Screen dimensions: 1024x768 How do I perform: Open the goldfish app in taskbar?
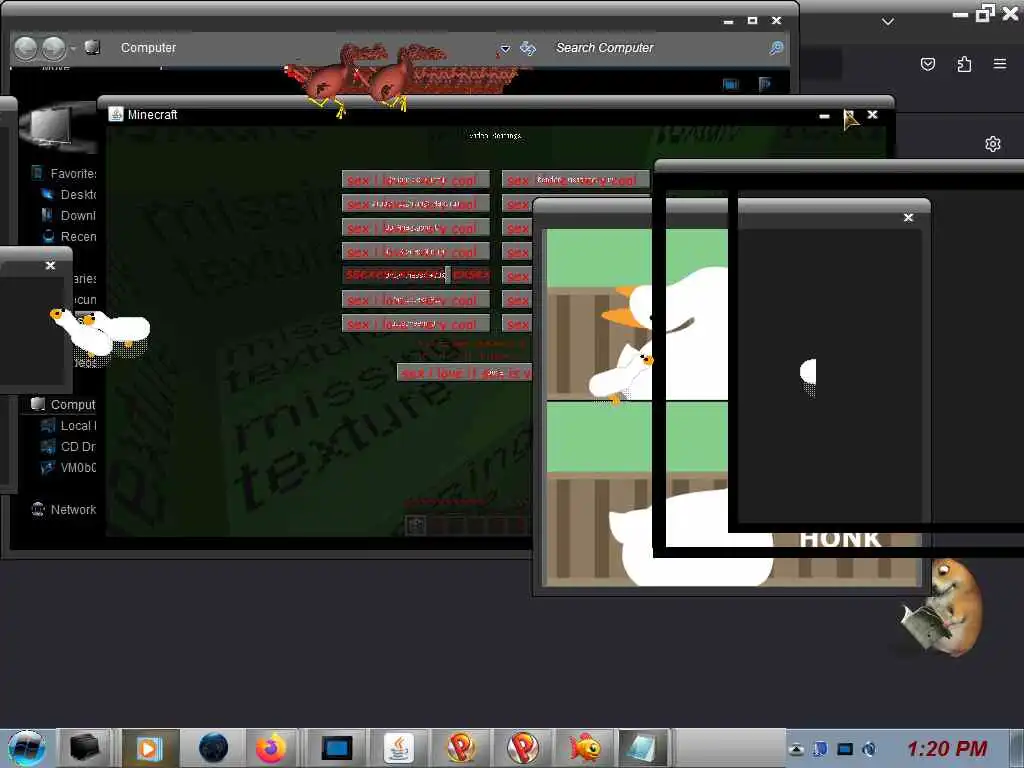(x=584, y=748)
